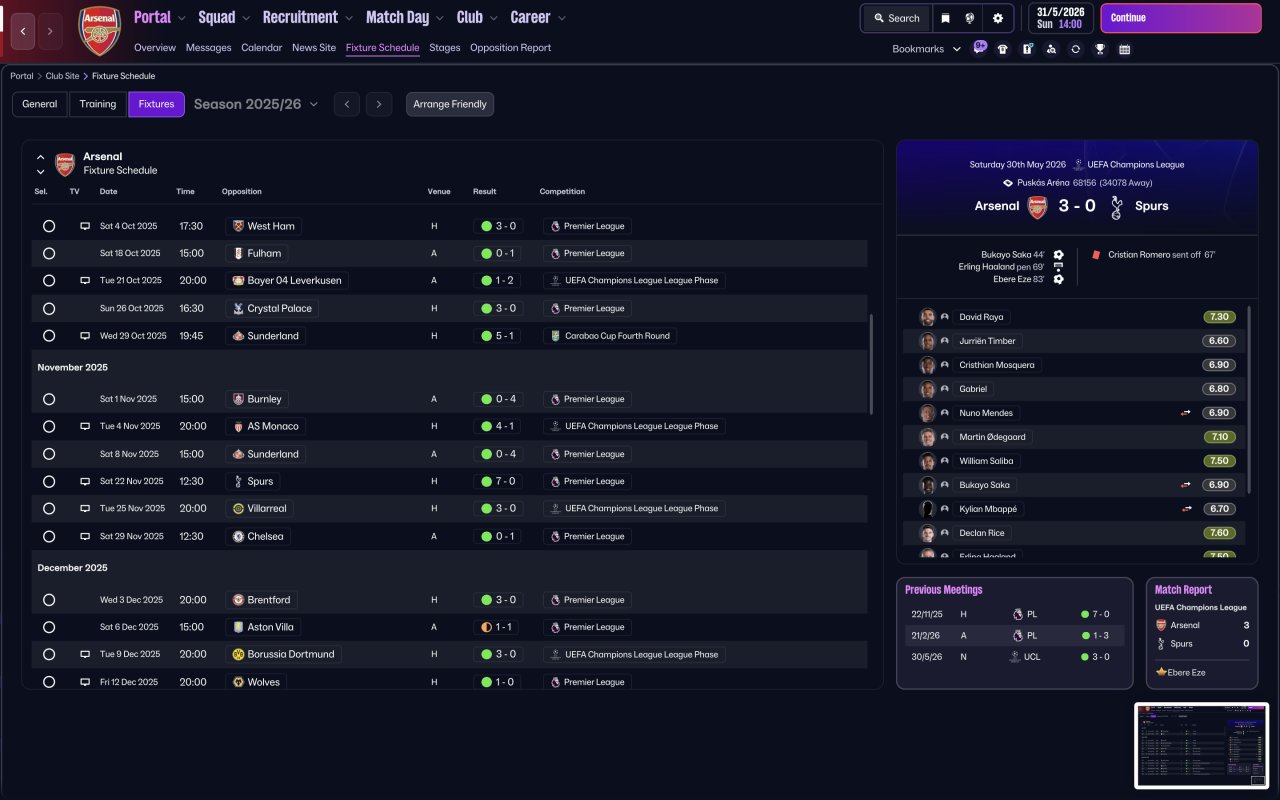Viewport: 1280px width, 800px height.
Task: Click the Spurs crest in the match summary
Action: [x=1117, y=206]
